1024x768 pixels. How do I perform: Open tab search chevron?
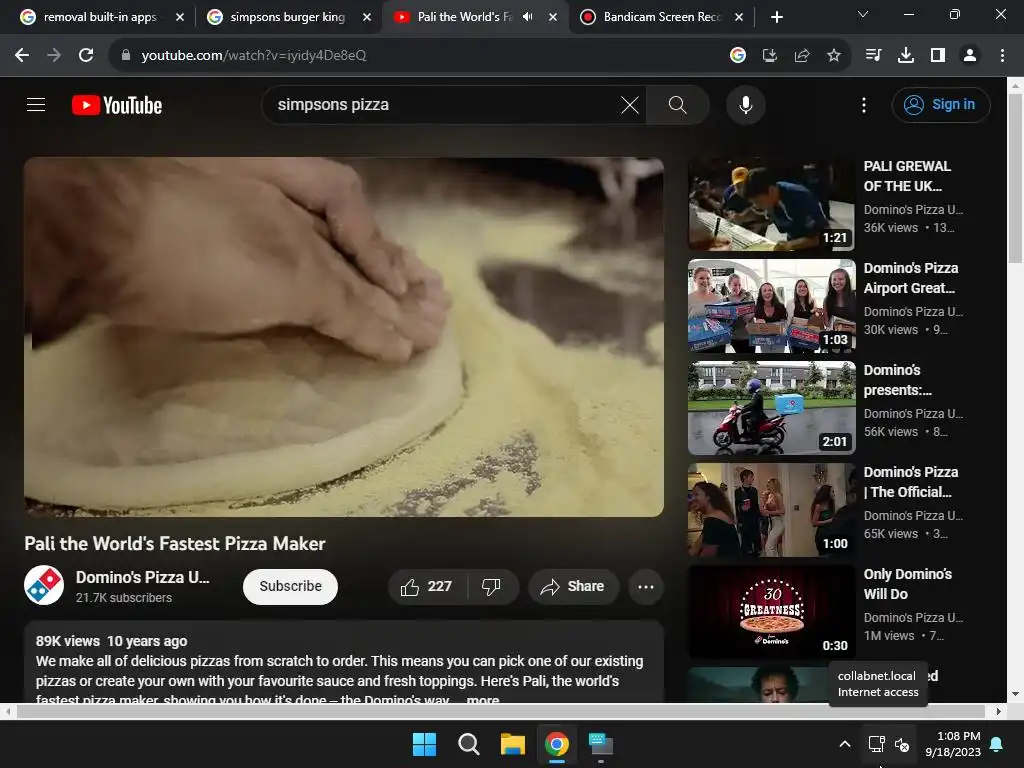tap(863, 14)
